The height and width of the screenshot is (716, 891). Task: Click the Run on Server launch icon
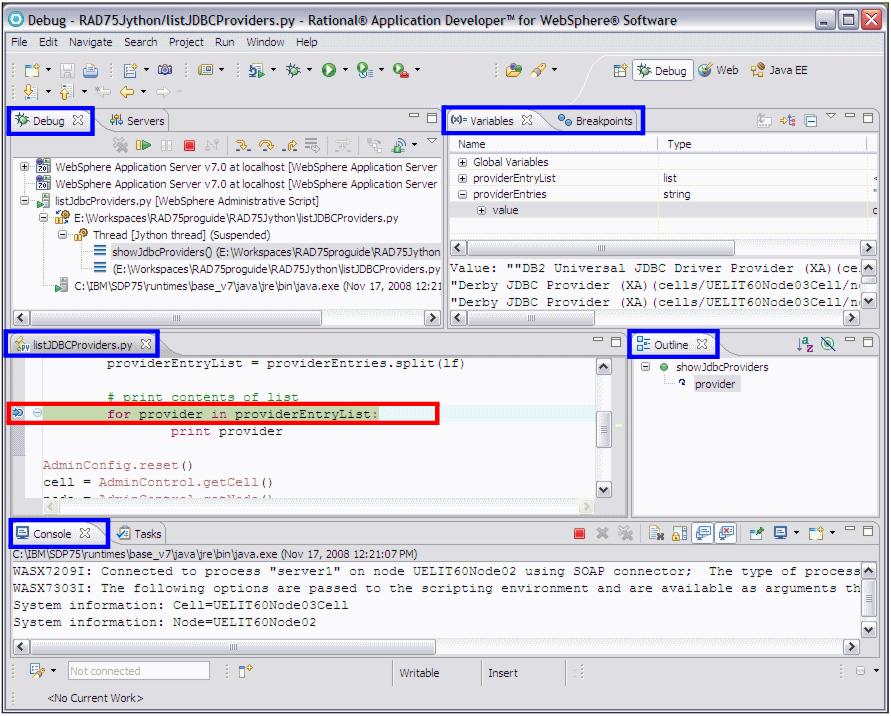pyautogui.click(x=256, y=70)
